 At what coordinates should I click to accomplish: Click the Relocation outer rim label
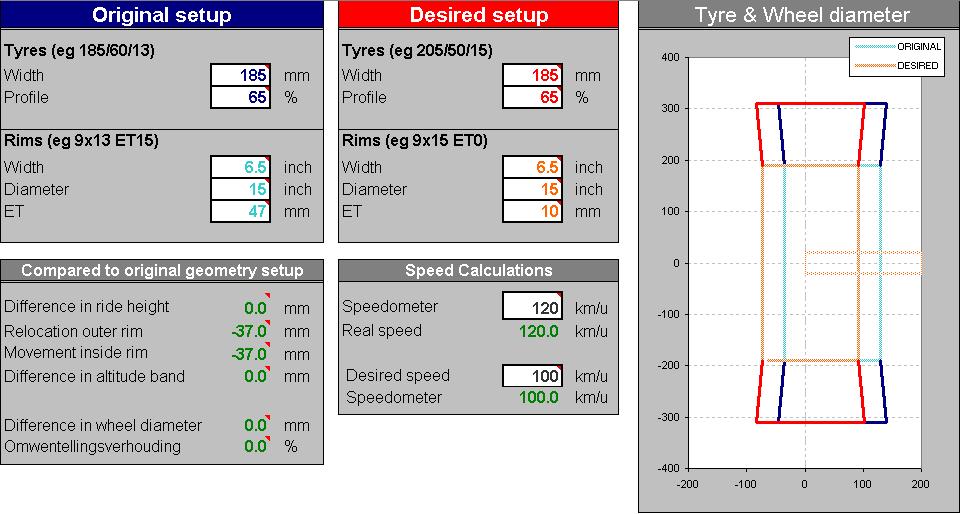pos(73,331)
